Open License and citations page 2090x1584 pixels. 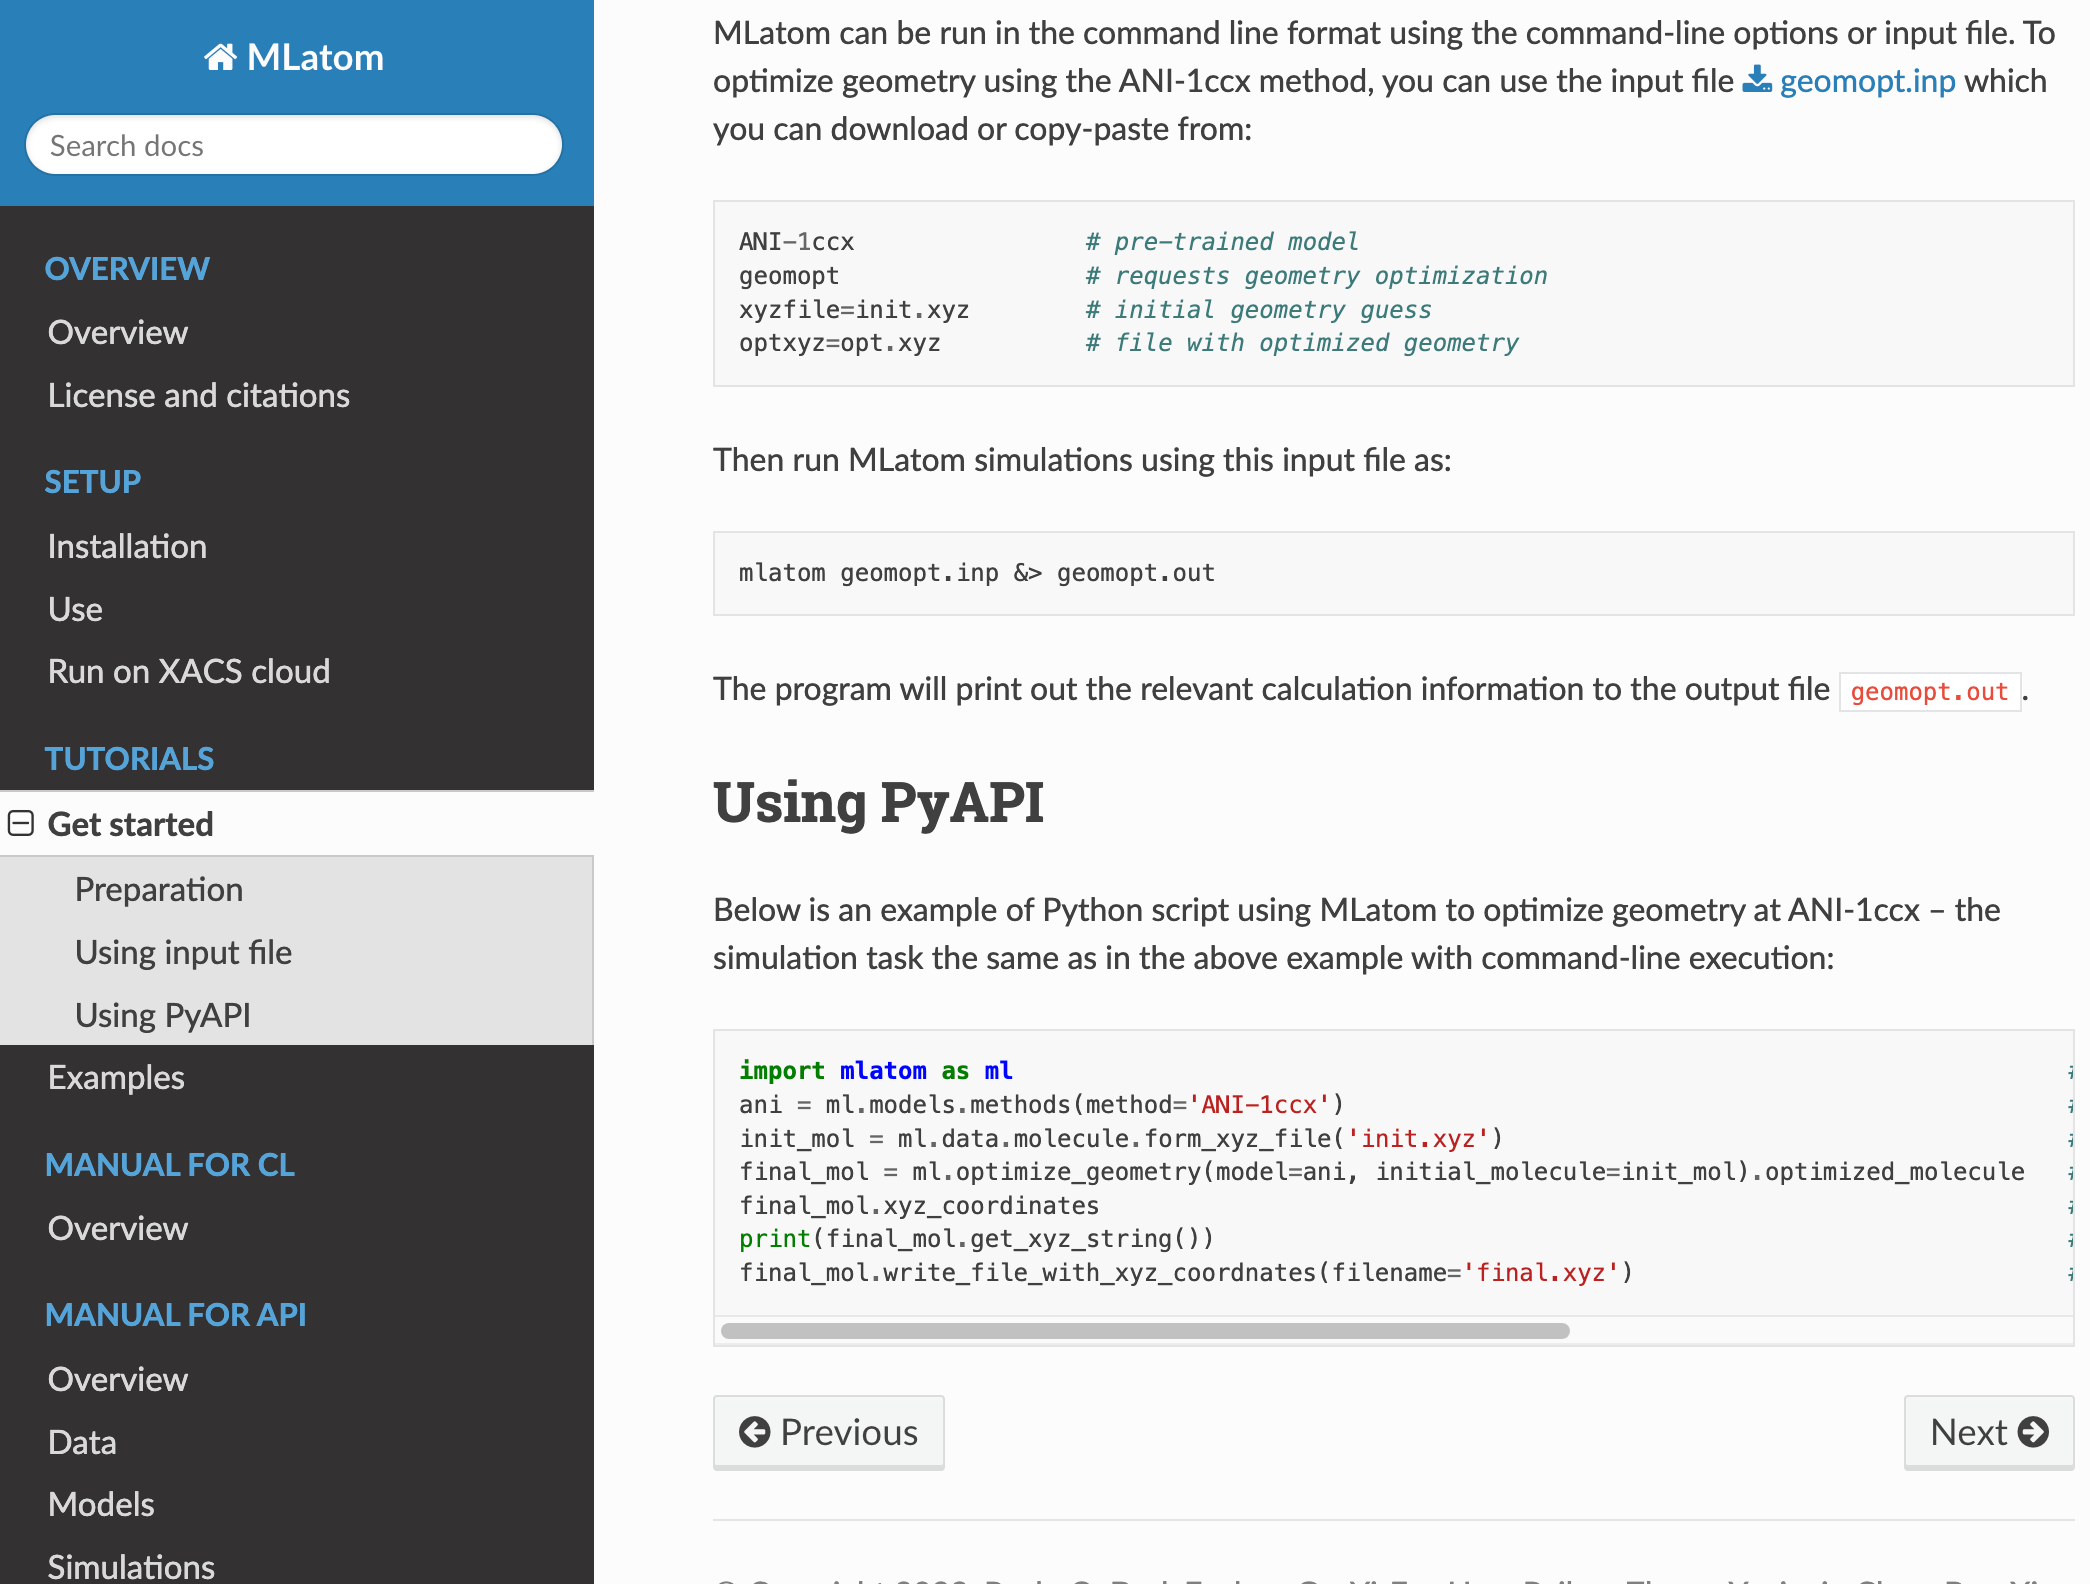[198, 395]
